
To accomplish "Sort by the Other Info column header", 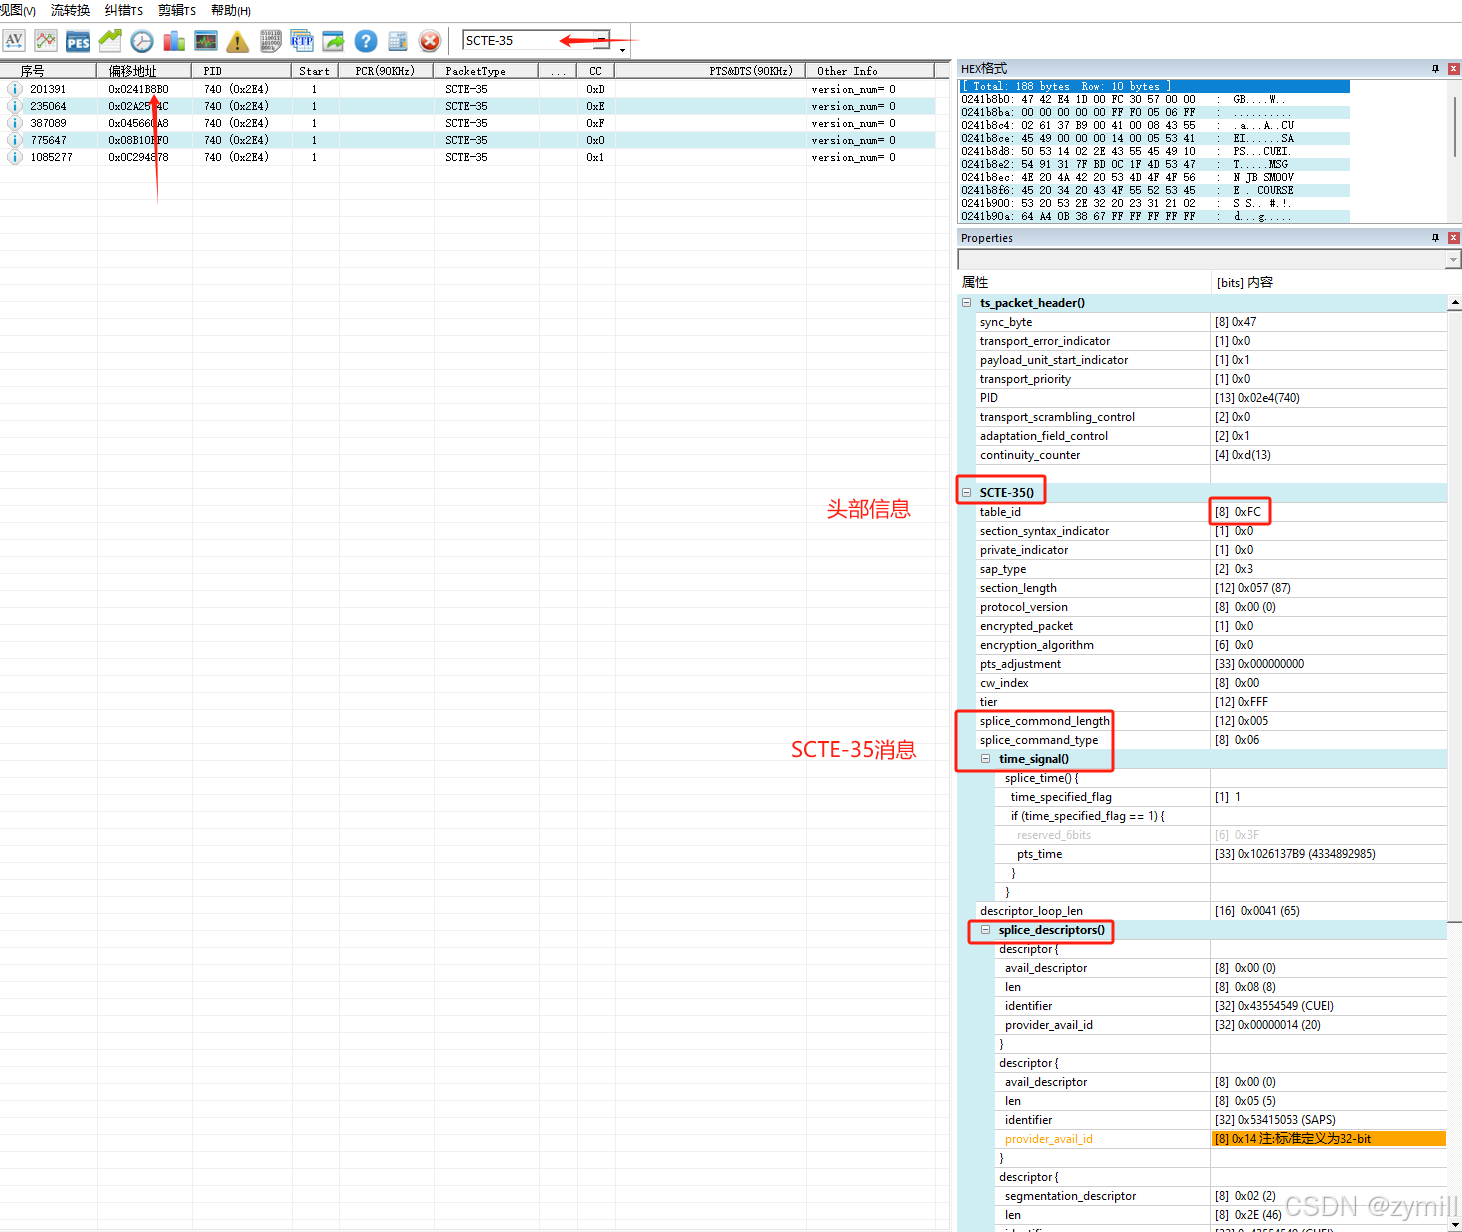I will [870, 71].
